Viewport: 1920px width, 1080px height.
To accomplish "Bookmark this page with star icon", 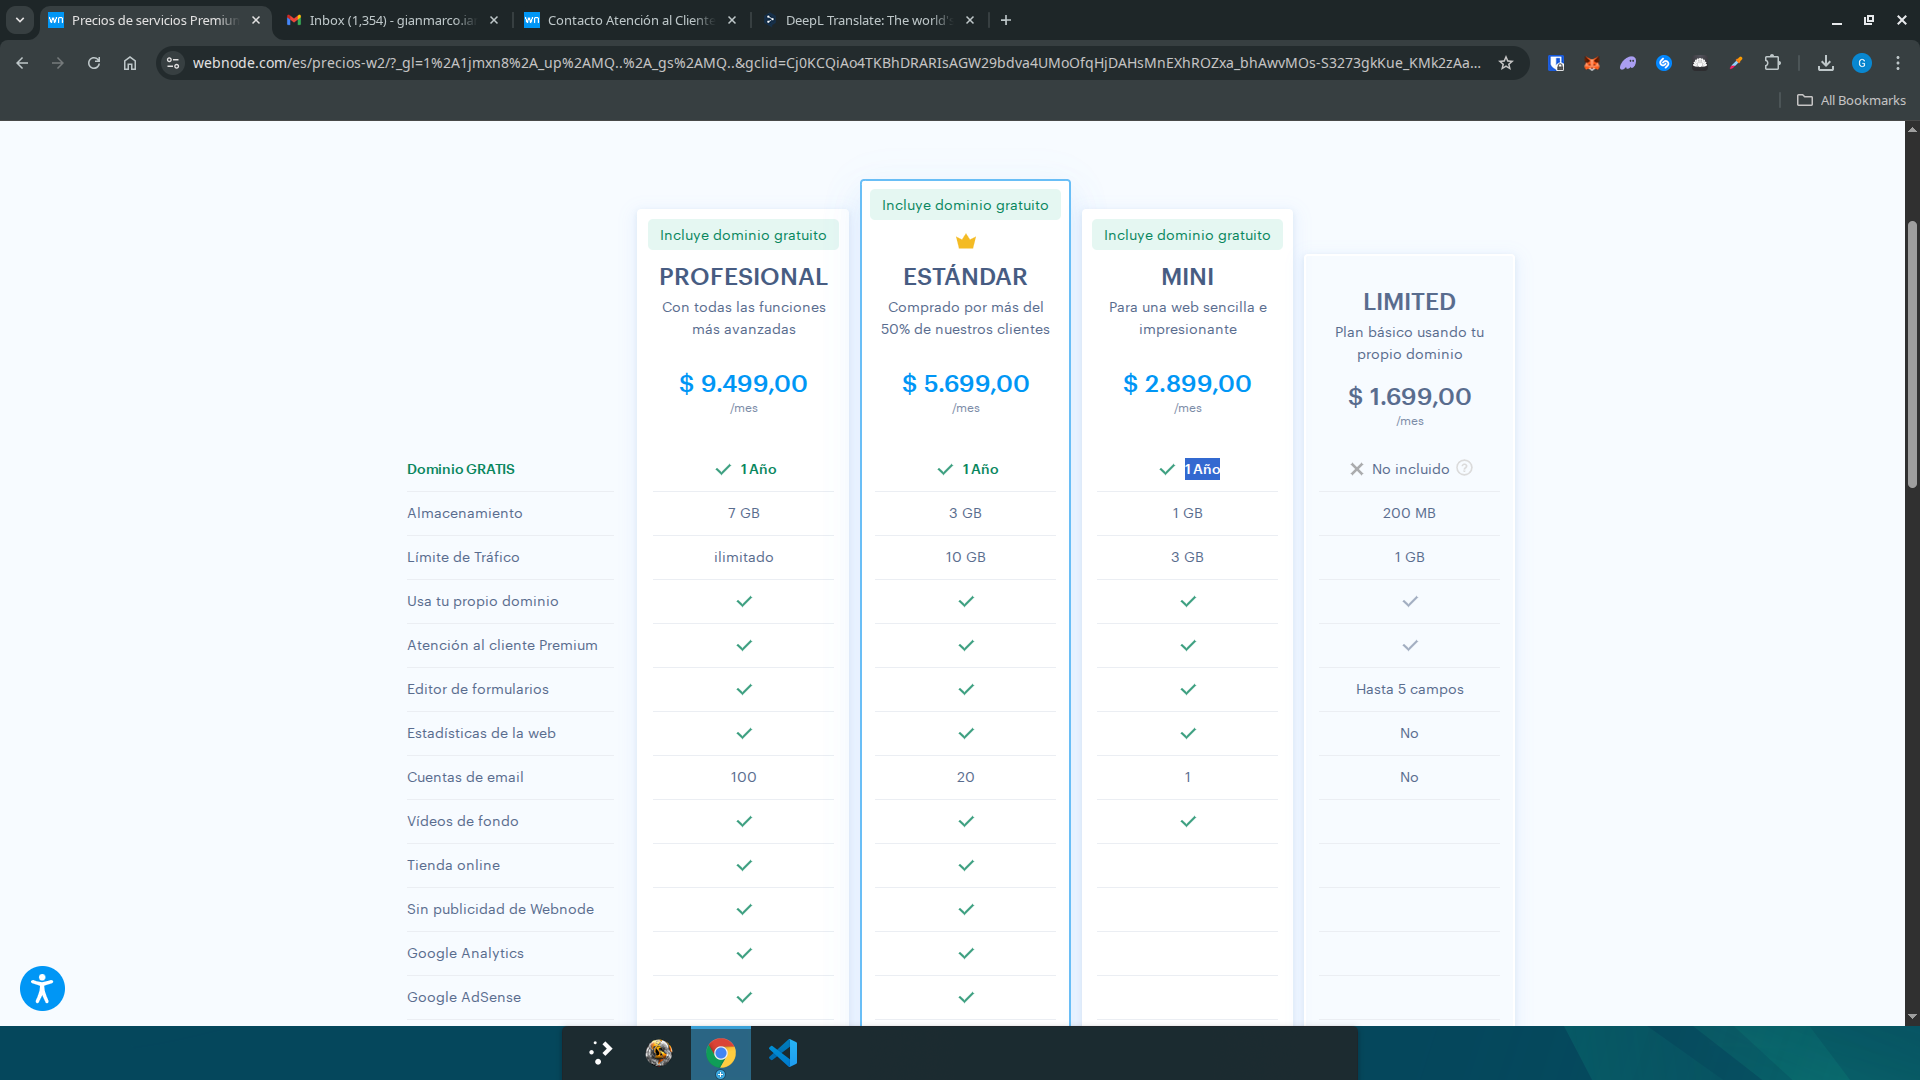I will pyautogui.click(x=1506, y=63).
